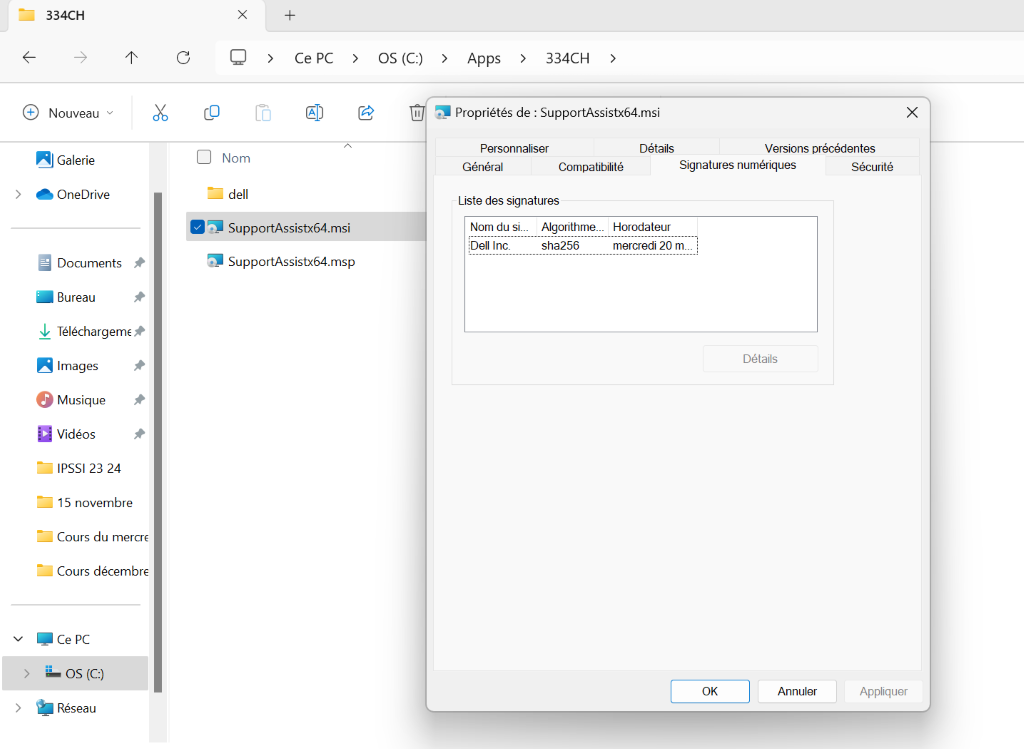This screenshot has height=749, width=1024.
Task: Unpin Bureau using its pin icon
Action: (x=139, y=297)
